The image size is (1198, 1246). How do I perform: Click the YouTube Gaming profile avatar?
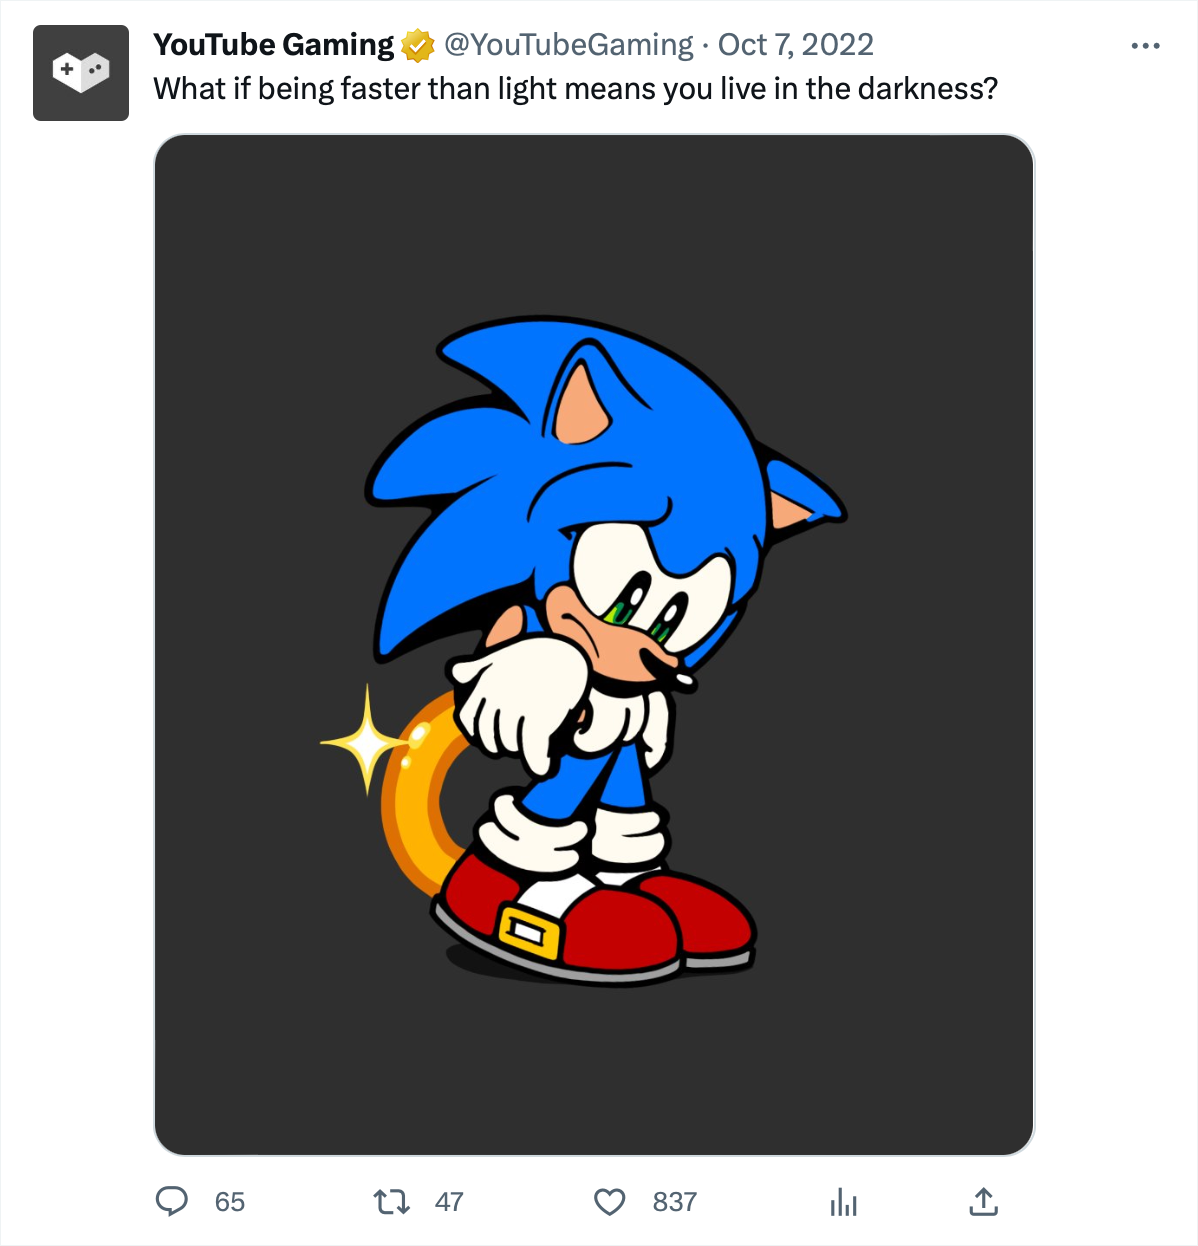[x=81, y=73]
